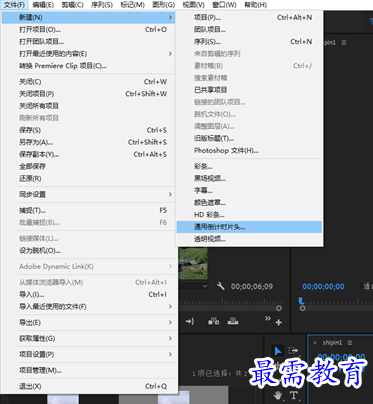The image size is (373, 404).
Task: Expand the 获取属性(G) submenu
Action: coord(170,338)
